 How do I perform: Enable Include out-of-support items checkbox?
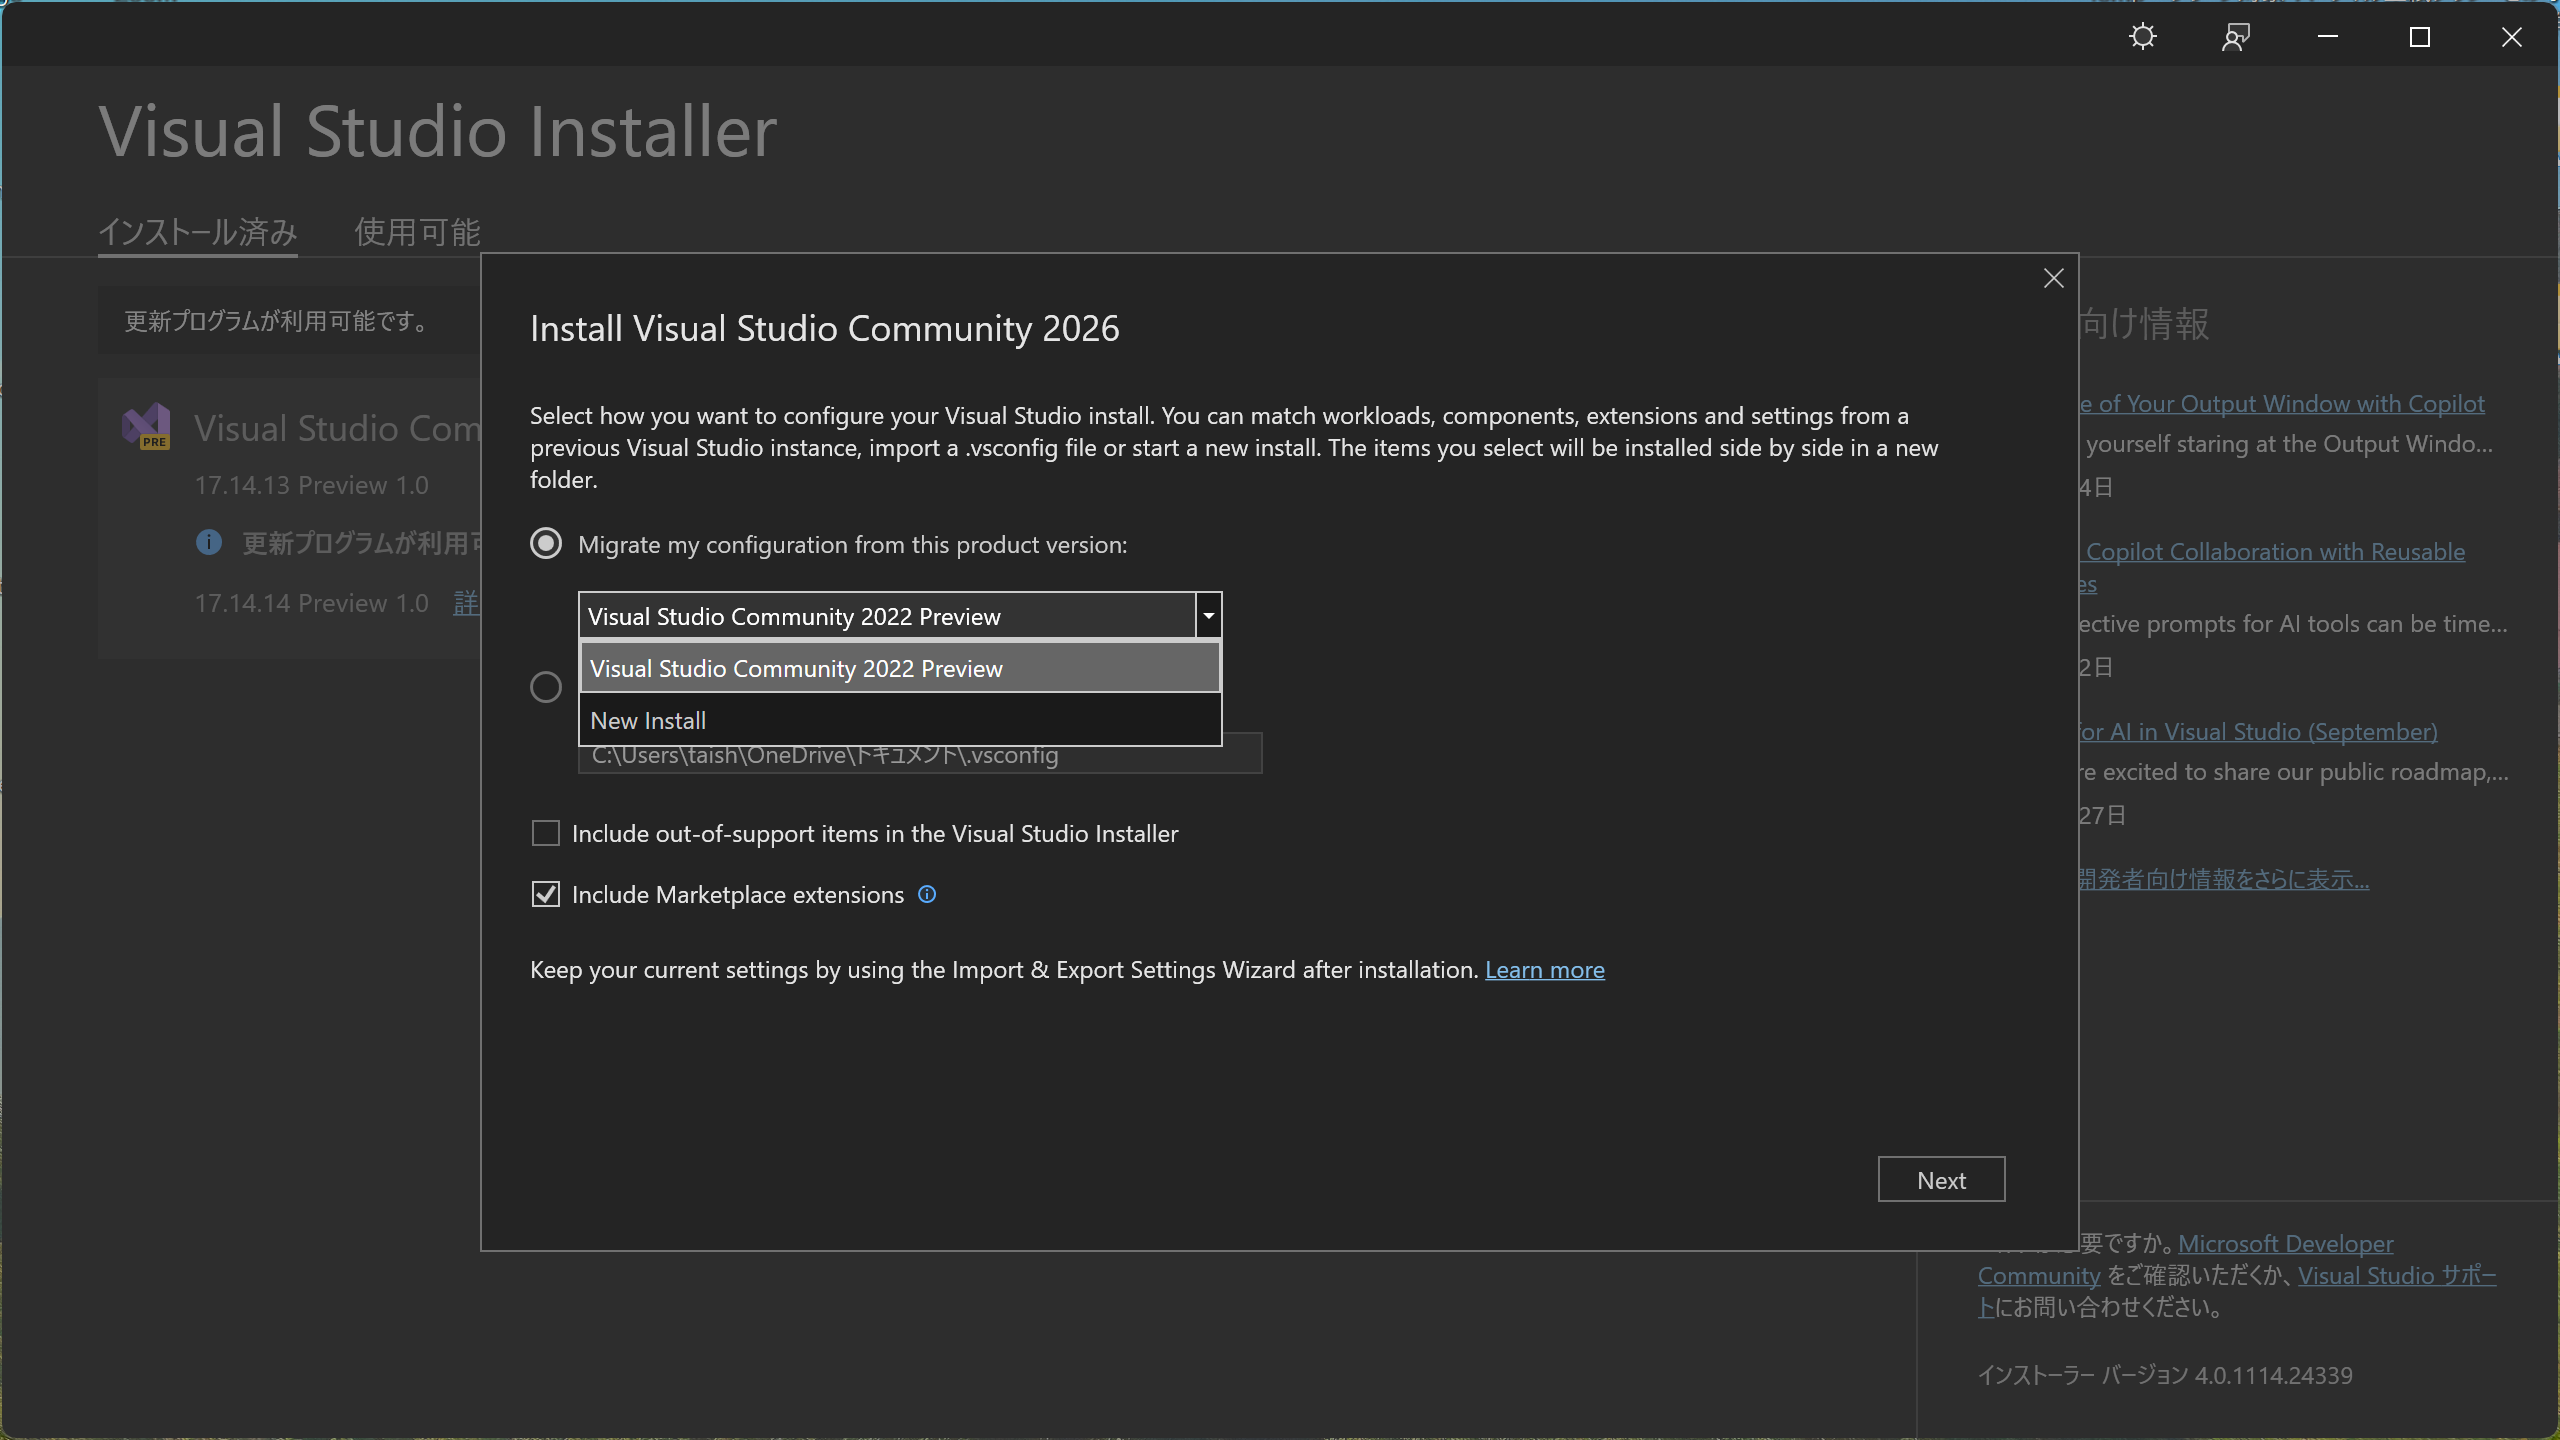(x=546, y=833)
